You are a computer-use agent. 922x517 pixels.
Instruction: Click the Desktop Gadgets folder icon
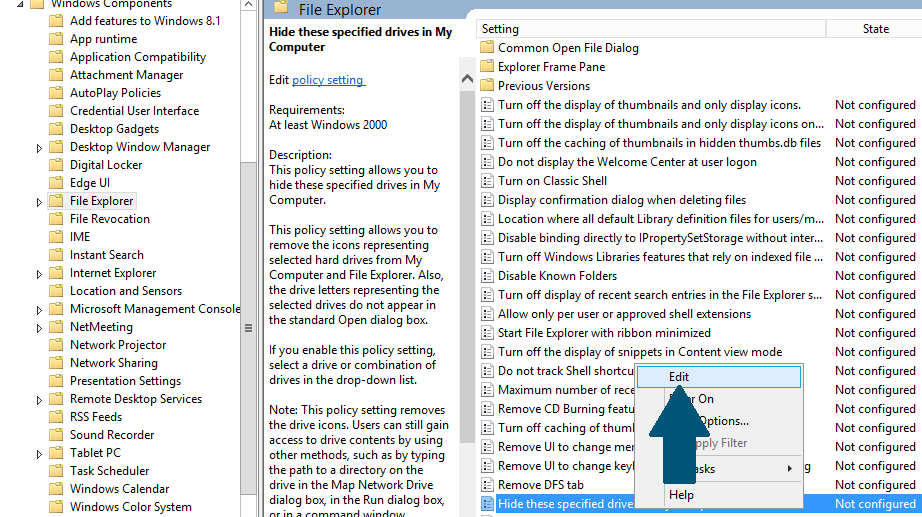click(x=56, y=129)
